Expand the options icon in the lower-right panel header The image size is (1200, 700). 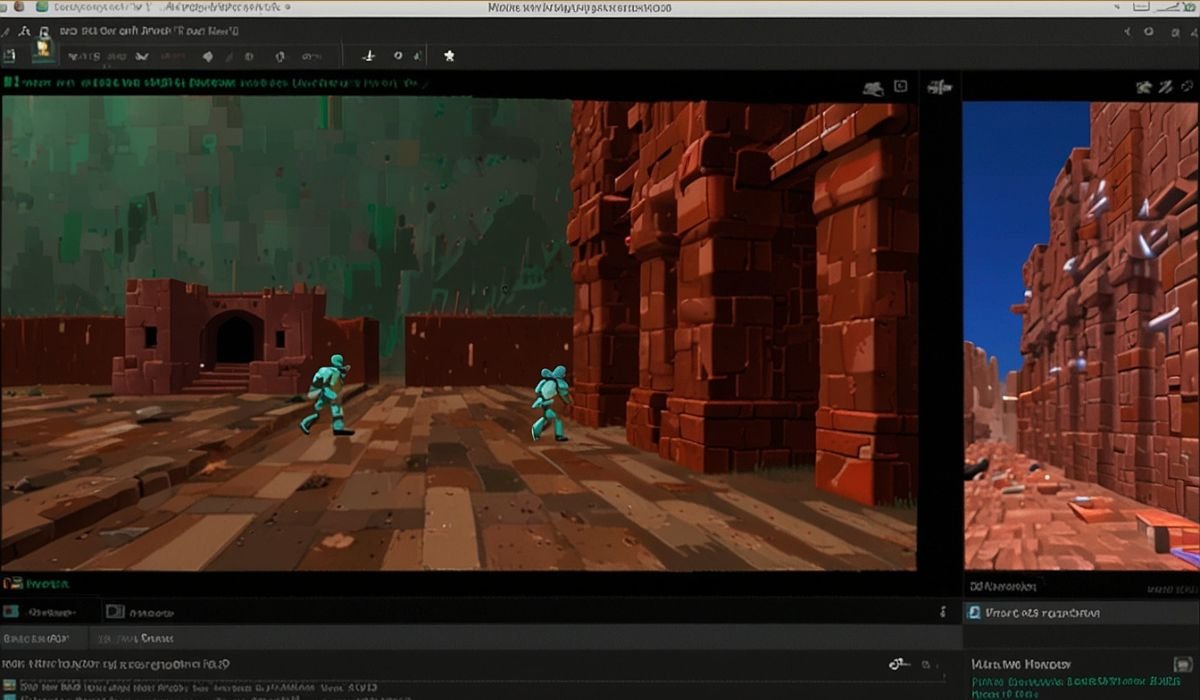coord(1182,664)
